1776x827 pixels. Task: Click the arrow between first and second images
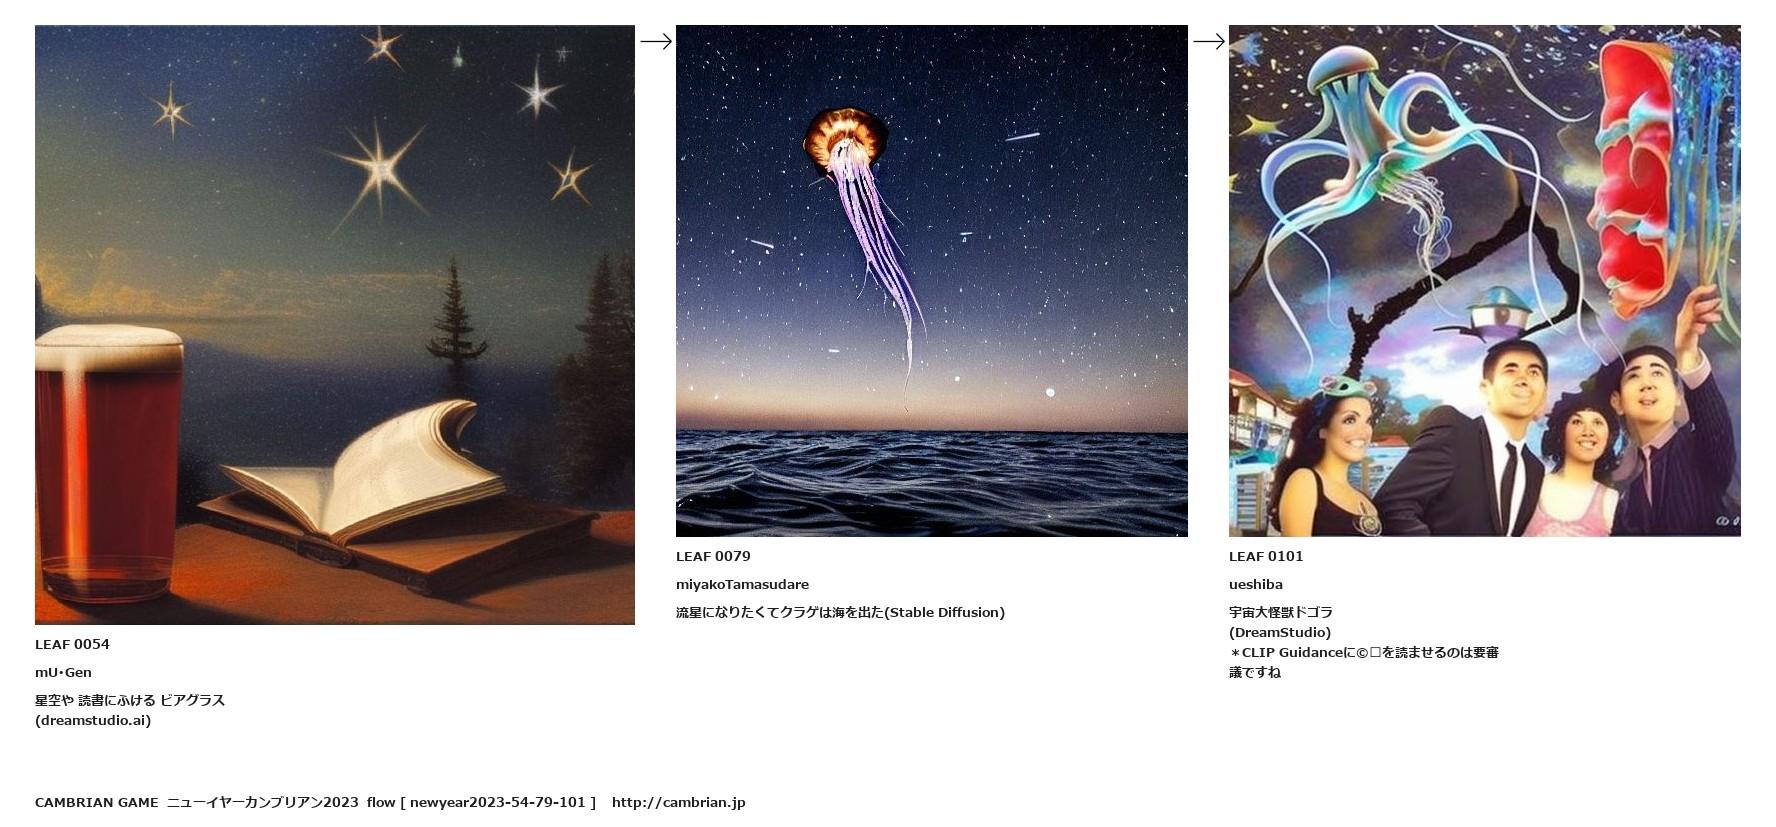(x=656, y=41)
